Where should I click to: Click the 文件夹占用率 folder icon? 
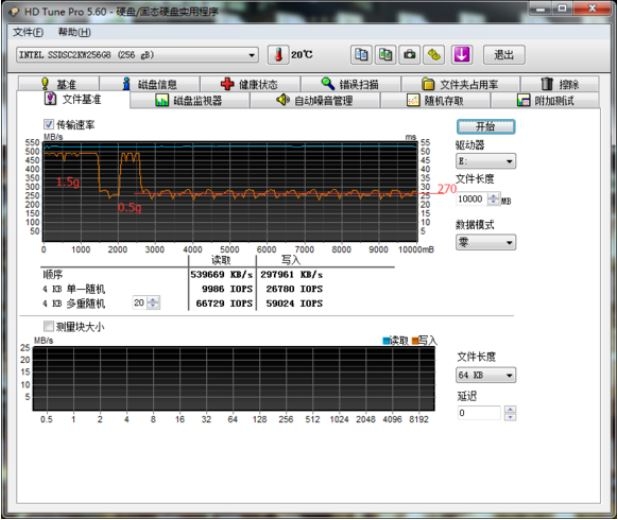point(428,84)
